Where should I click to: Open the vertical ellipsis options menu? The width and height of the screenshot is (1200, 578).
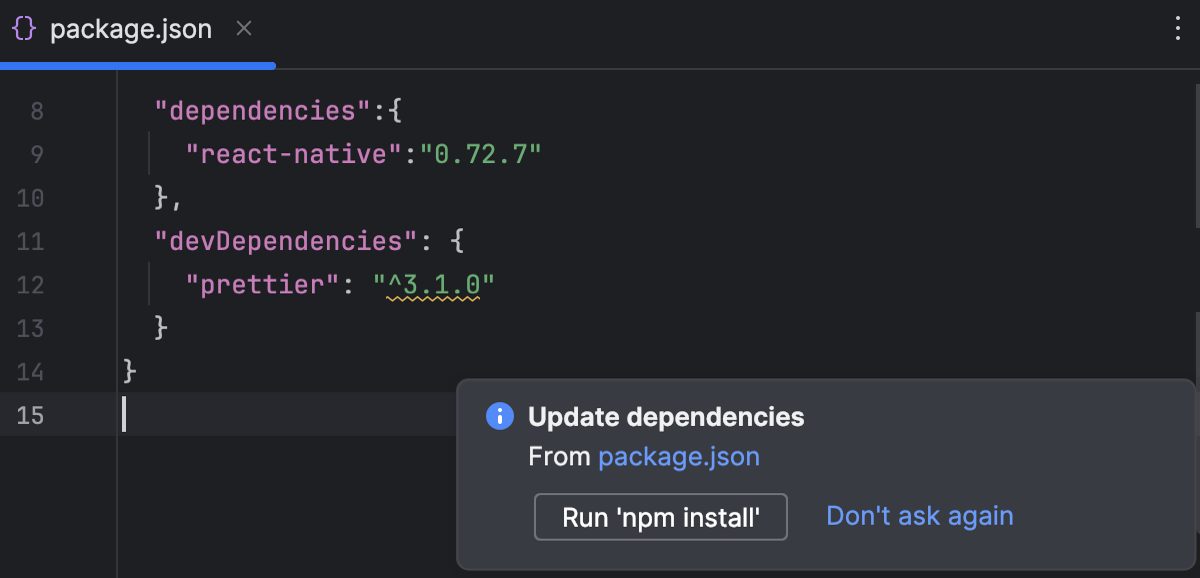coord(1177,29)
